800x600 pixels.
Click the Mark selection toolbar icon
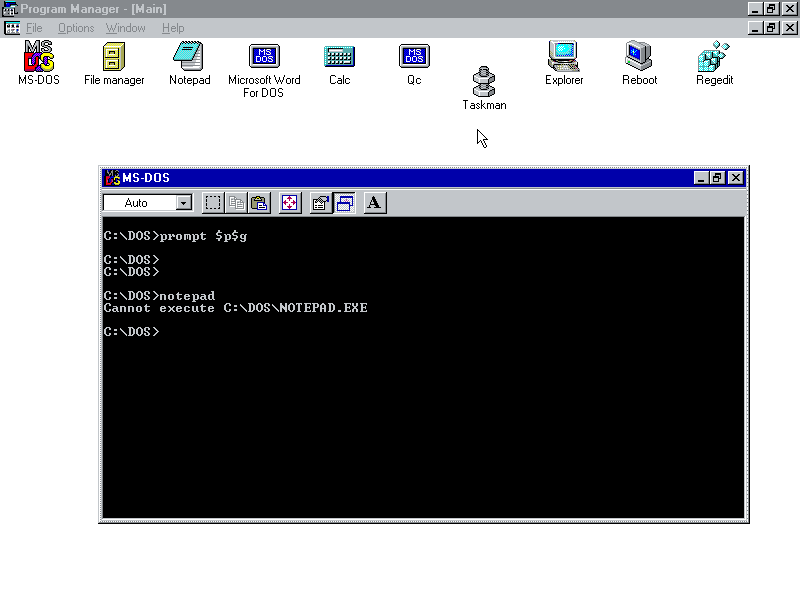(x=213, y=203)
